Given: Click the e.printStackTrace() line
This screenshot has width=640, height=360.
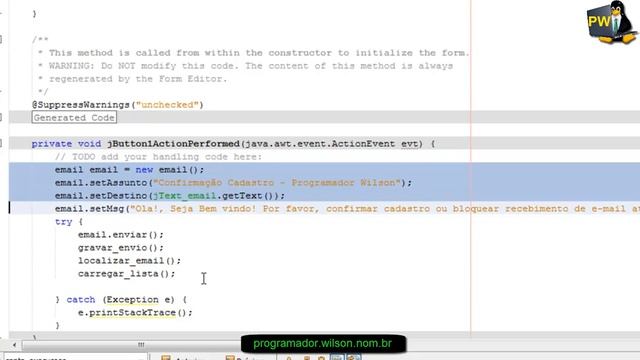Looking at the screenshot, I should pos(135,313).
